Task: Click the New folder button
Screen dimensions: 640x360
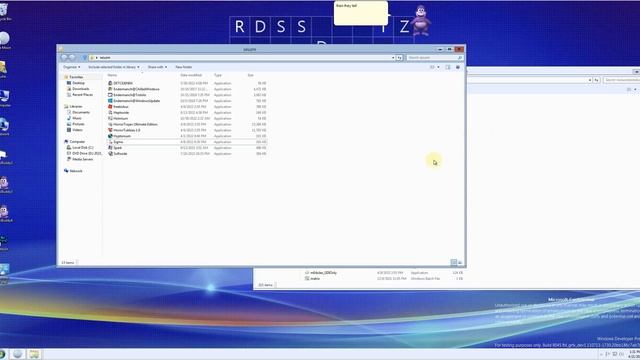Action: pos(184,67)
